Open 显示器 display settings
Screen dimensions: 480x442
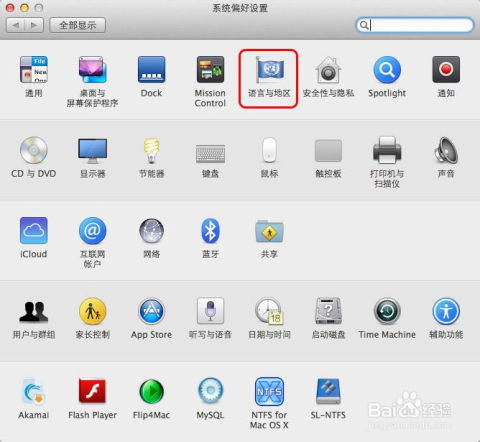(92, 157)
